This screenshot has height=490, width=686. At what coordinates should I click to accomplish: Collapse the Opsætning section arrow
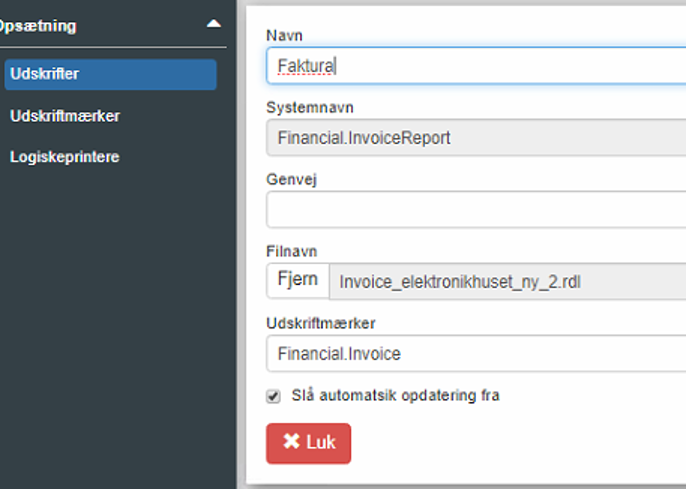(213, 23)
